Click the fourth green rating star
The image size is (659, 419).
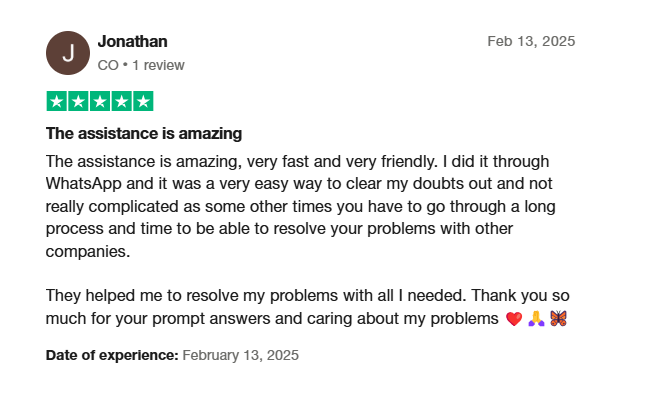(121, 101)
